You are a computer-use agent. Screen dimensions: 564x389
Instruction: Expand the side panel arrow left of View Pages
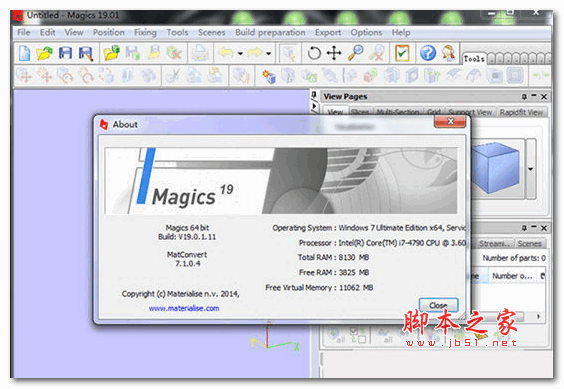point(314,107)
